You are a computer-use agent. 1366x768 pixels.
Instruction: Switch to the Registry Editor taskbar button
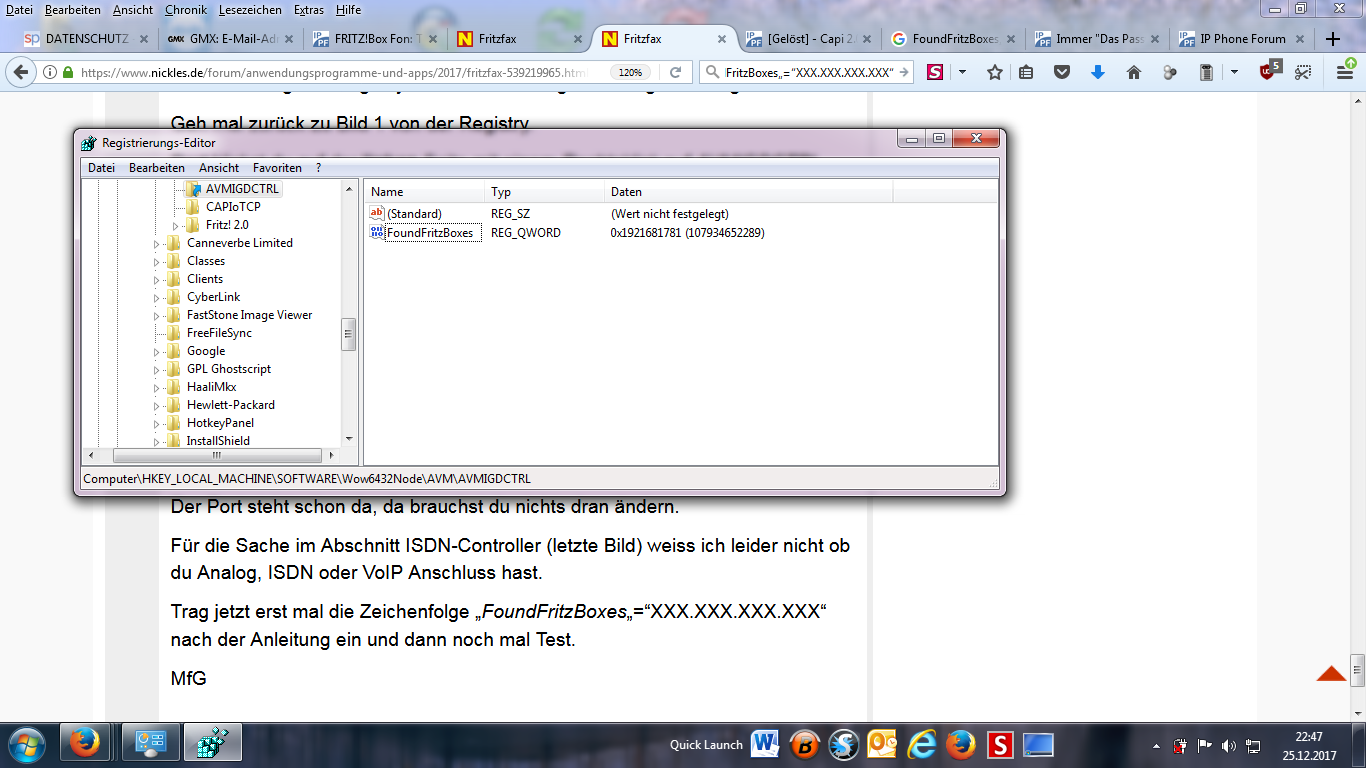[211, 744]
